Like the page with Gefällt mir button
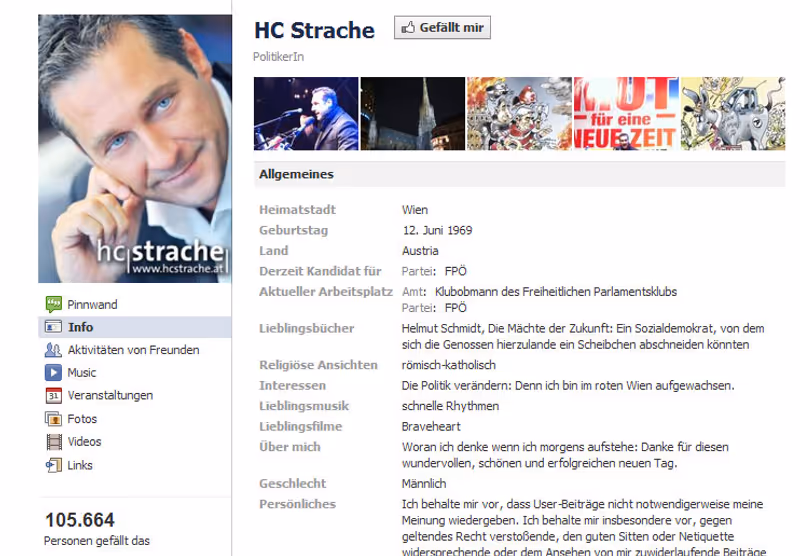This screenshot has width=800, height=556. (x=442, y=28)
